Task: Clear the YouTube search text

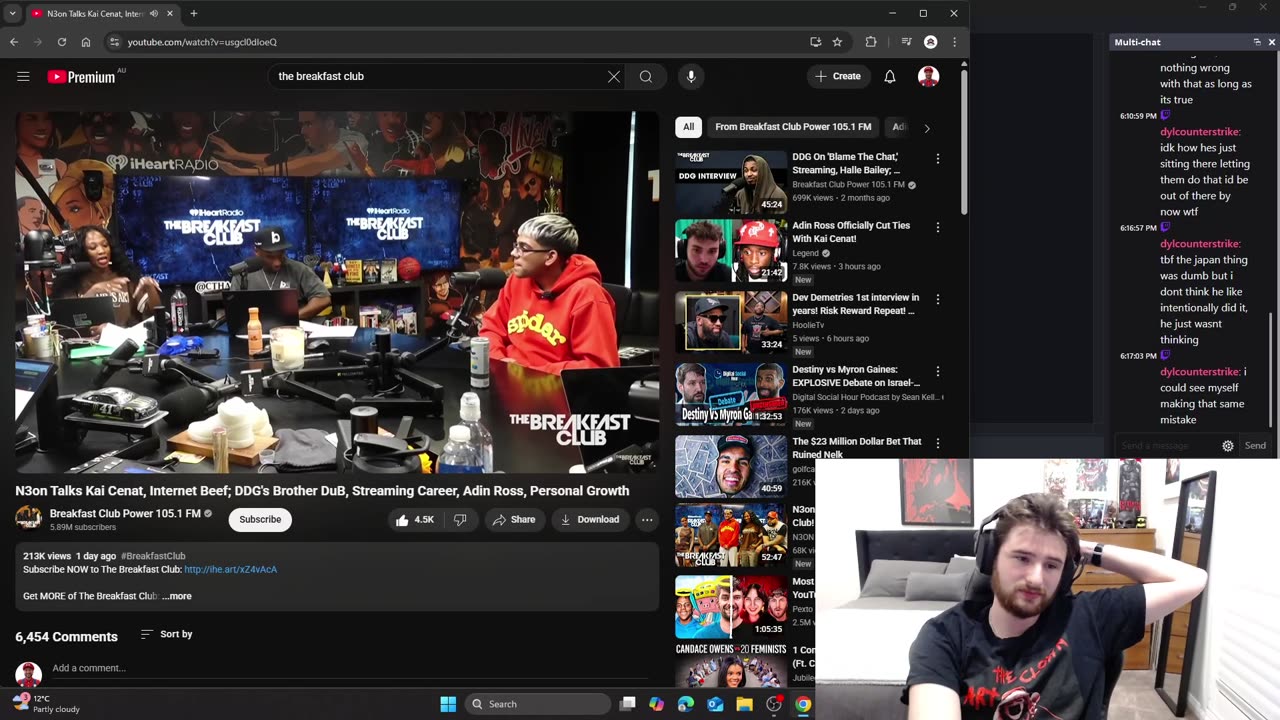Action: coord(614,76)
